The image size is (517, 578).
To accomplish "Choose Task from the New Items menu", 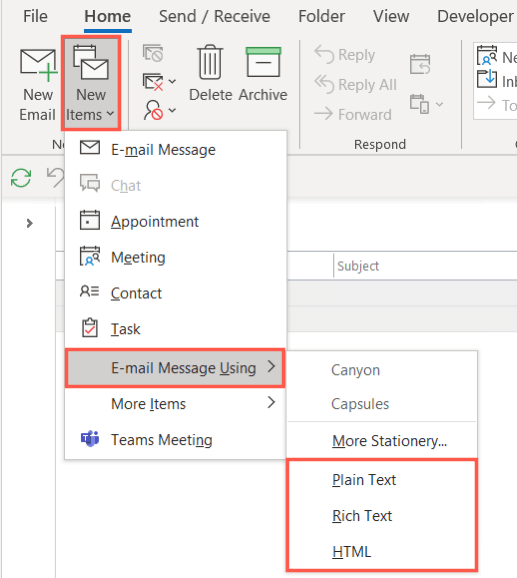I will point(175,329).
